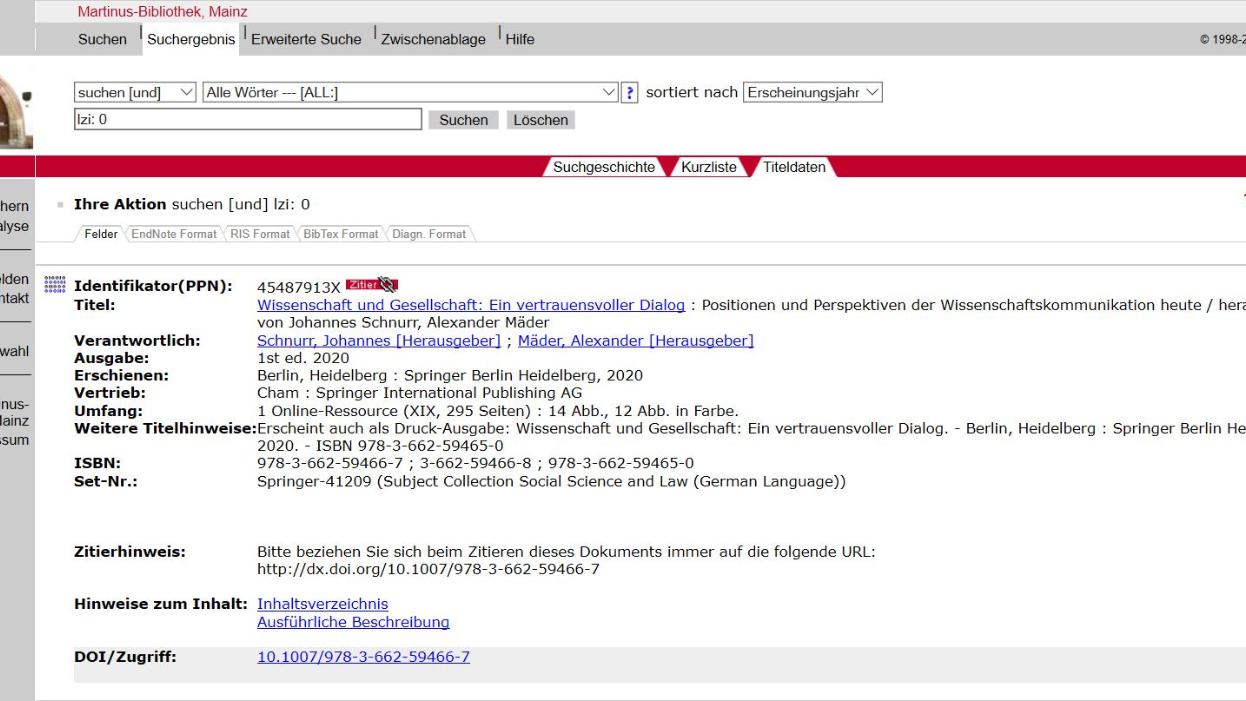The image size is (1246, 701).
Task: Click the PPN number 45487913X
Action: coord(299,287)
